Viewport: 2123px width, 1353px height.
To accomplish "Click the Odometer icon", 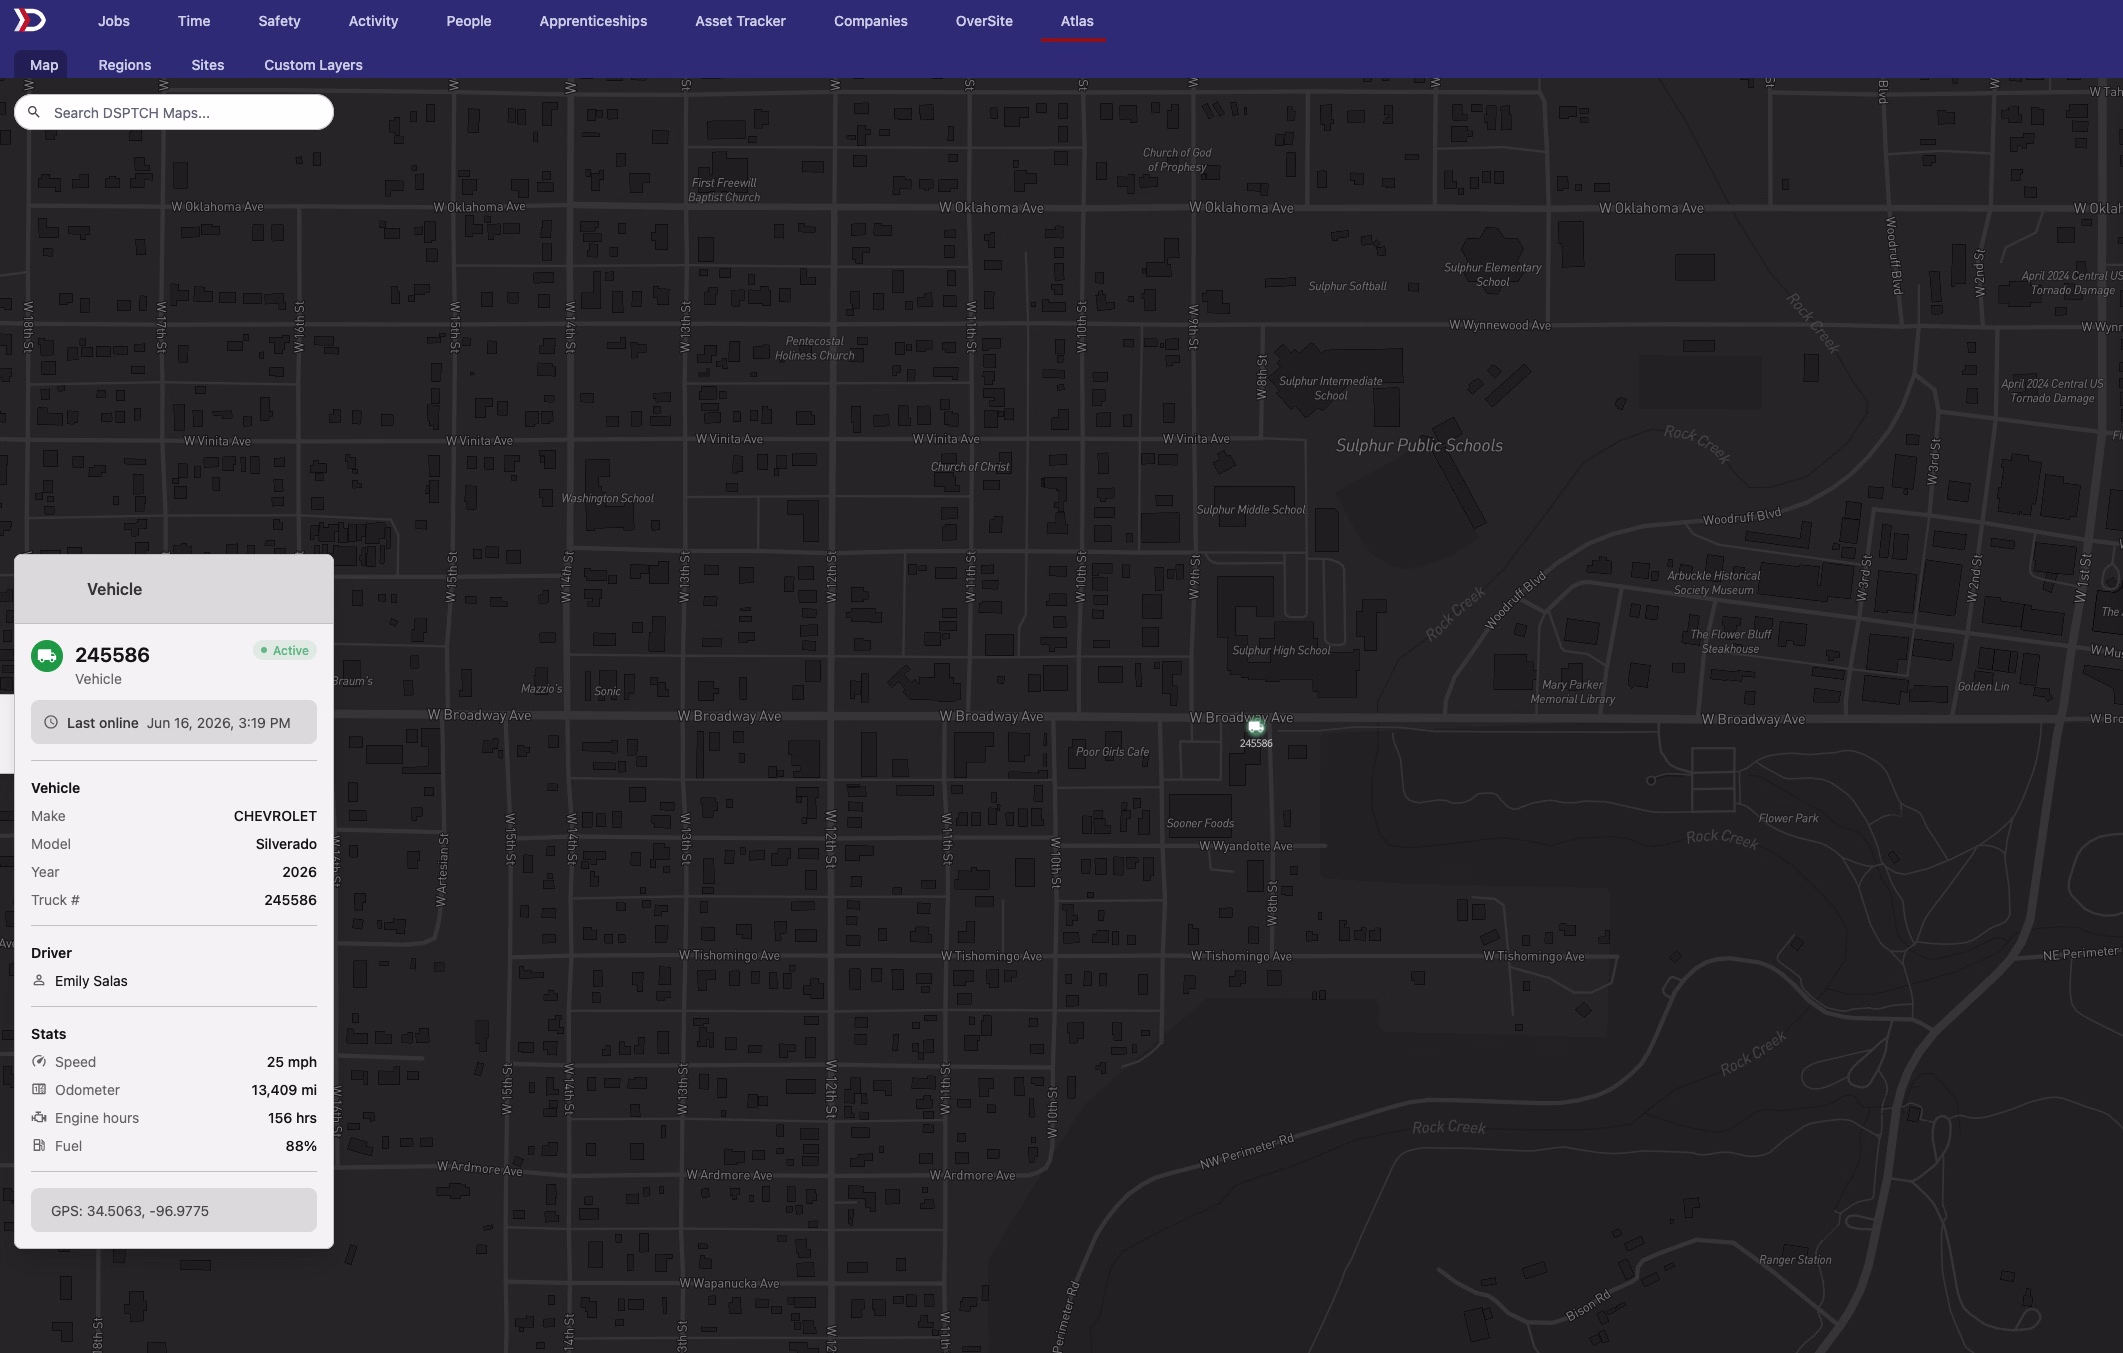I will click(39, 1089).
